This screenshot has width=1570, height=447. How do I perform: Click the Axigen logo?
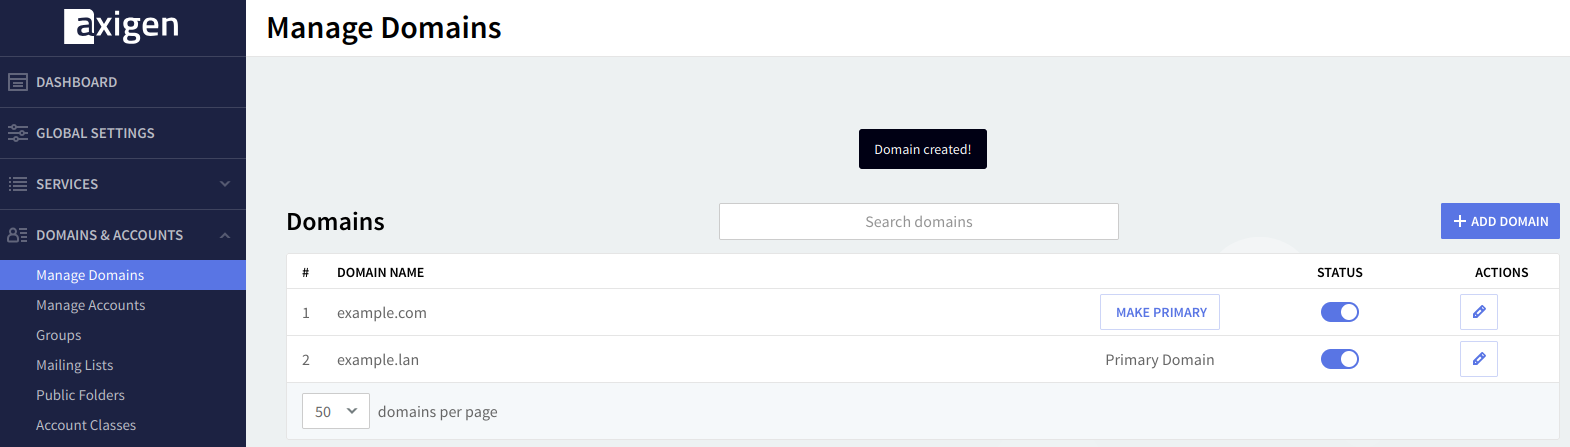pyautogui.click(x=122, y=27)
